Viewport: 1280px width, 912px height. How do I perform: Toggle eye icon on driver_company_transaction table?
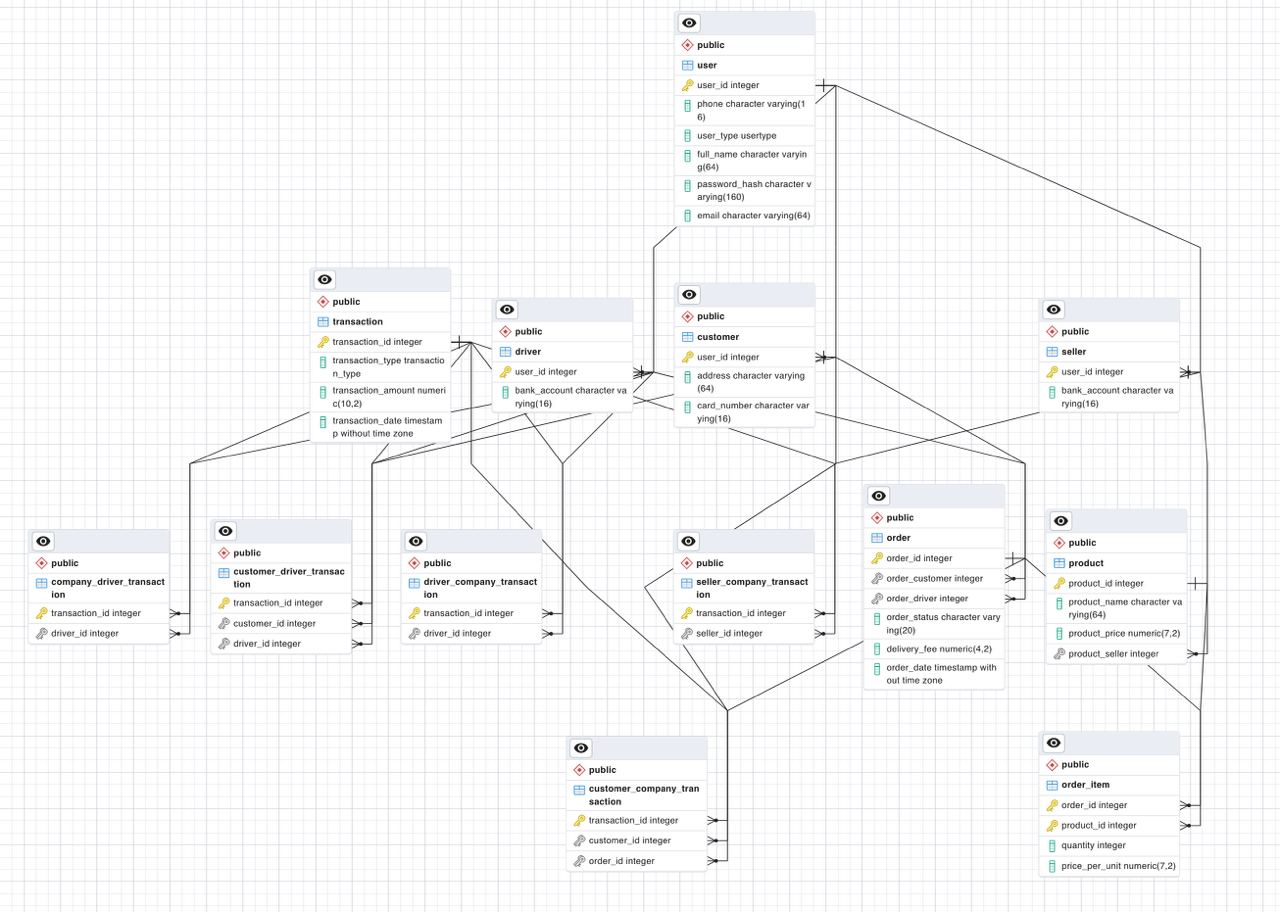click(x=415, y=541)
